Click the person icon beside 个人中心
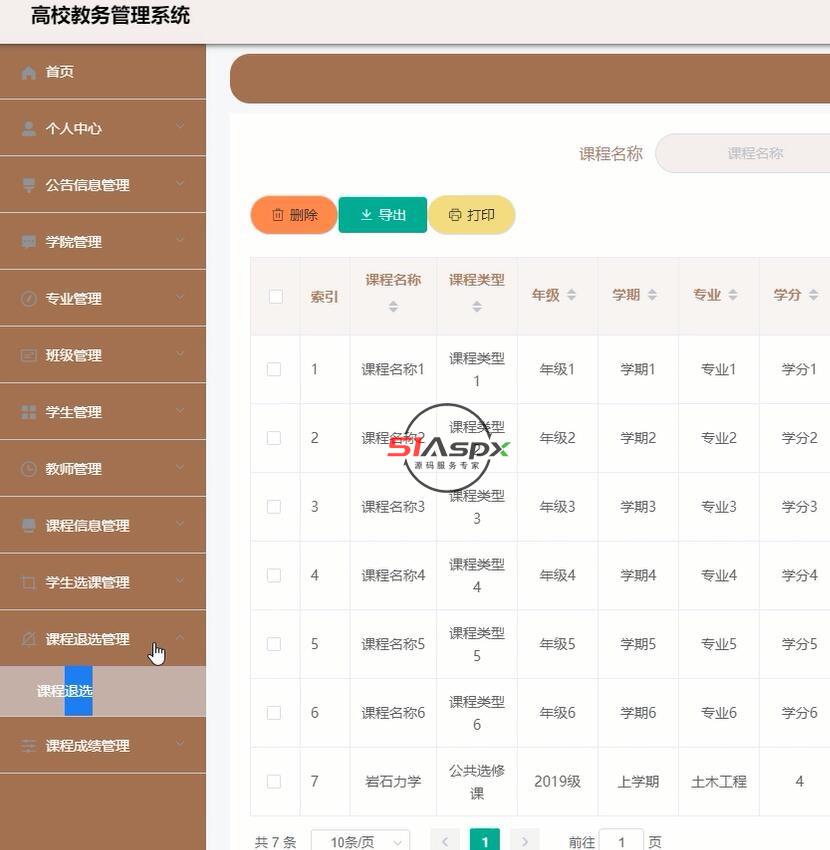Viewport: 830px width, 850px height. coord(29,128)
